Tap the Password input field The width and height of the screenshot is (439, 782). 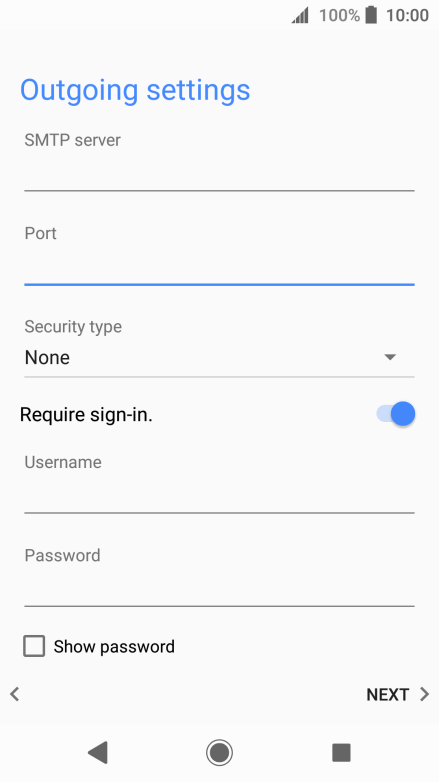pyautogui.click(x=219, y=588)
